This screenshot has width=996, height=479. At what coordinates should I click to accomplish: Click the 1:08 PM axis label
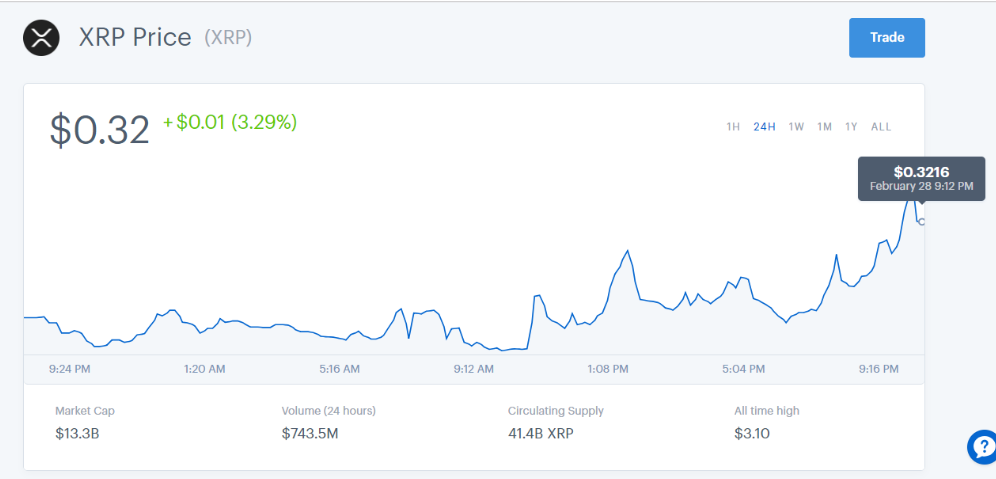click(608, 369)
